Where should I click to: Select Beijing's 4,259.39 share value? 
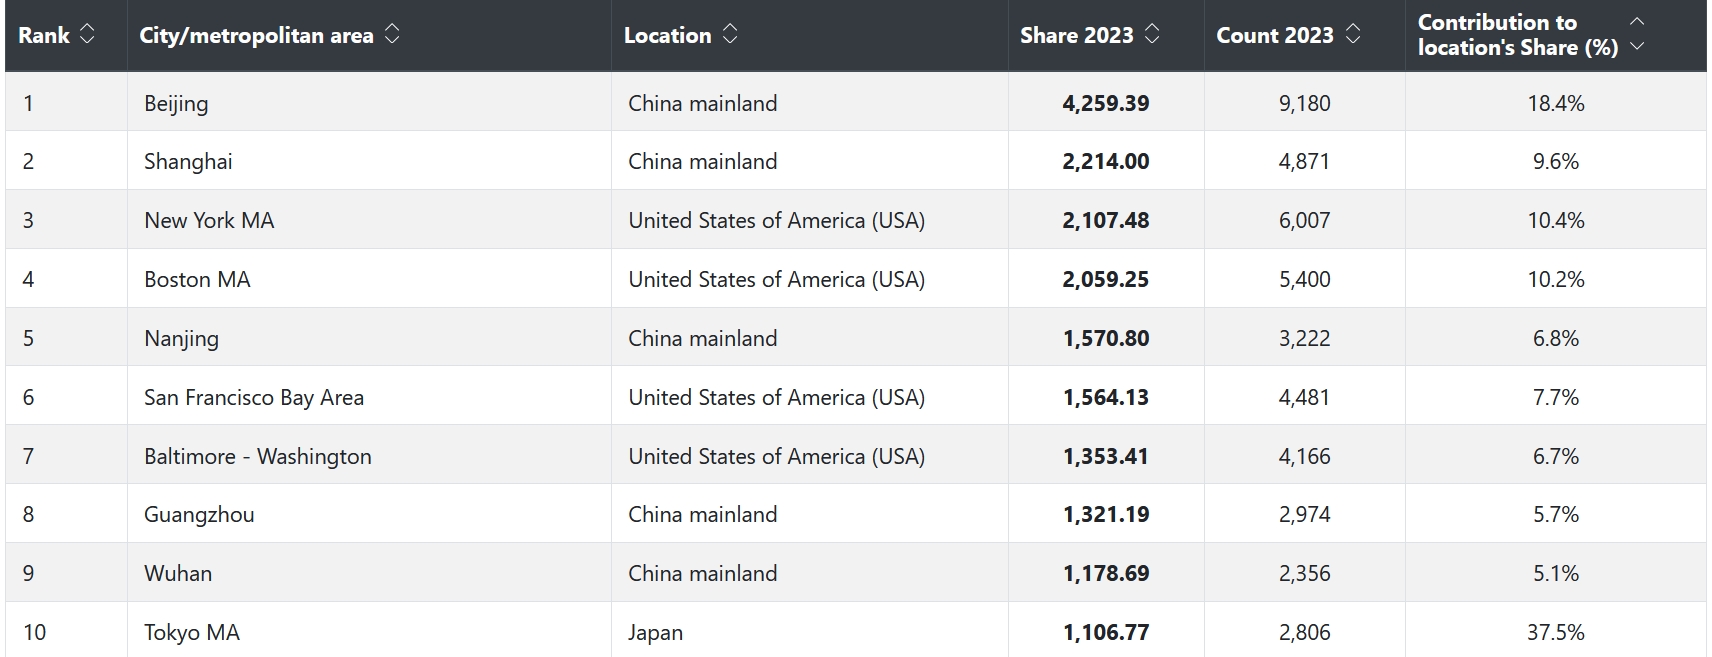1106,103
